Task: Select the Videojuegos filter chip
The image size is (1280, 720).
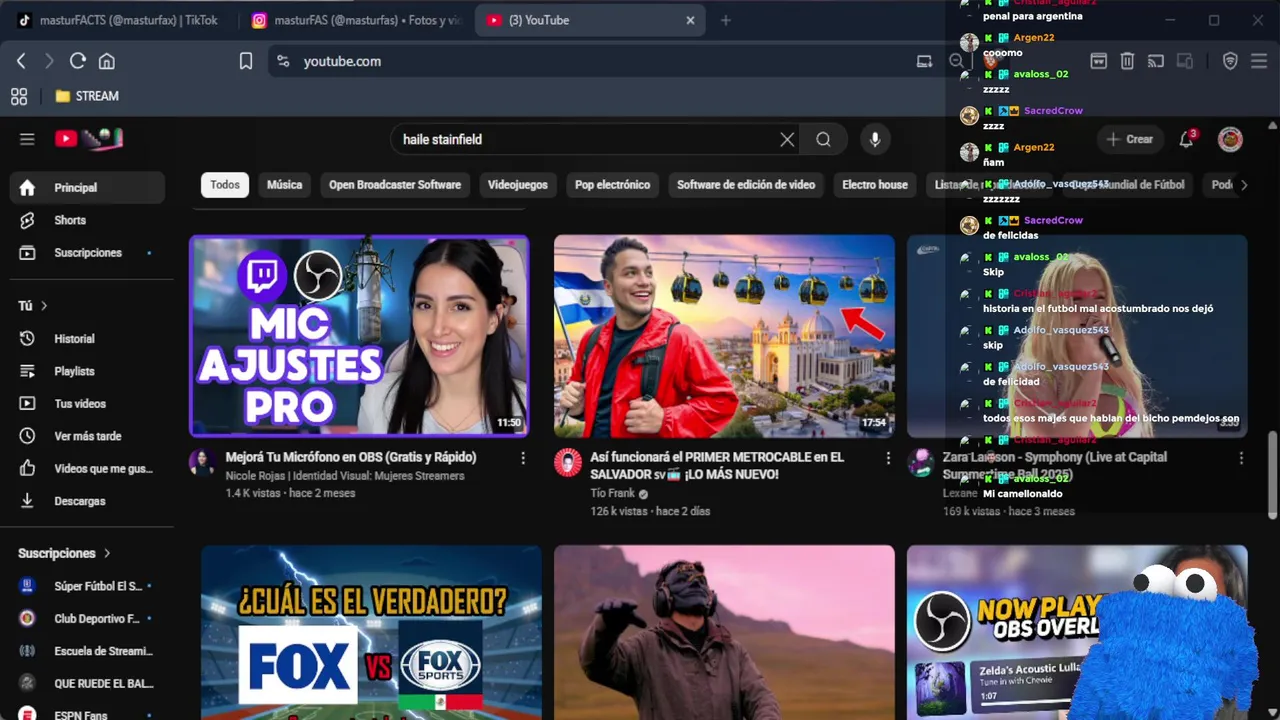Action: pos(518,184)
